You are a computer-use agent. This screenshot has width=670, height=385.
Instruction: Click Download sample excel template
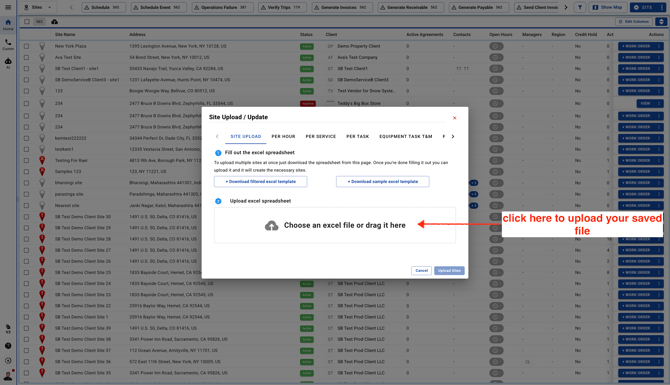[383, 182]
